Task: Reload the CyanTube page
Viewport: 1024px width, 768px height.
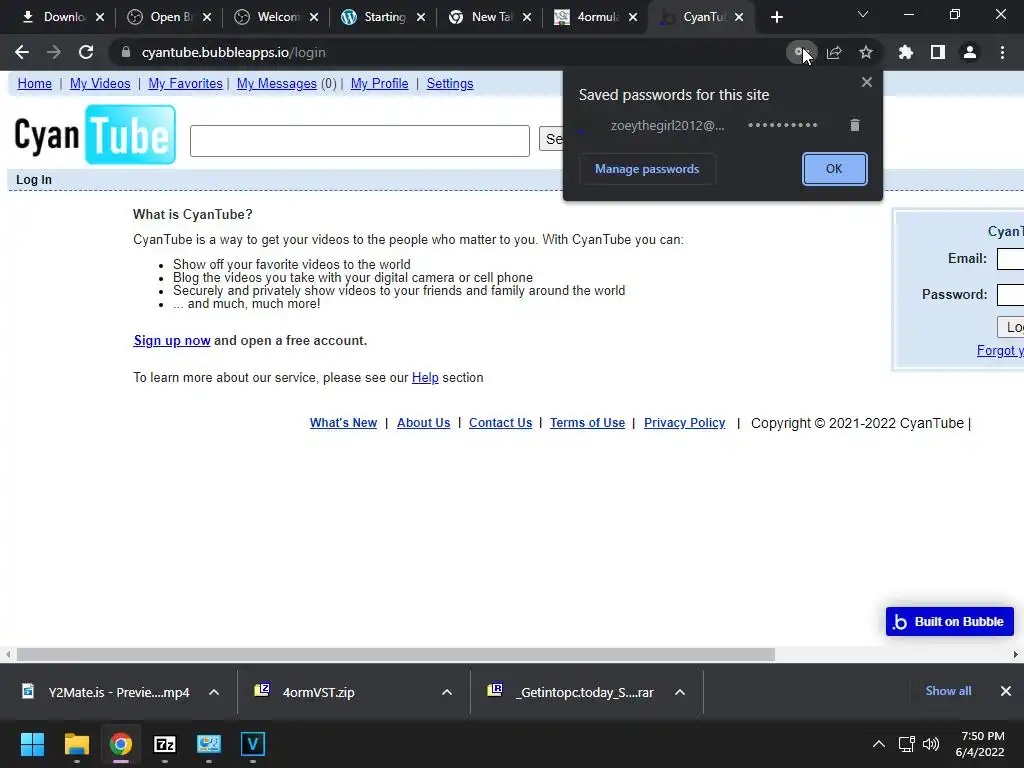Action: pyautogui.click(x=86, y=52)
